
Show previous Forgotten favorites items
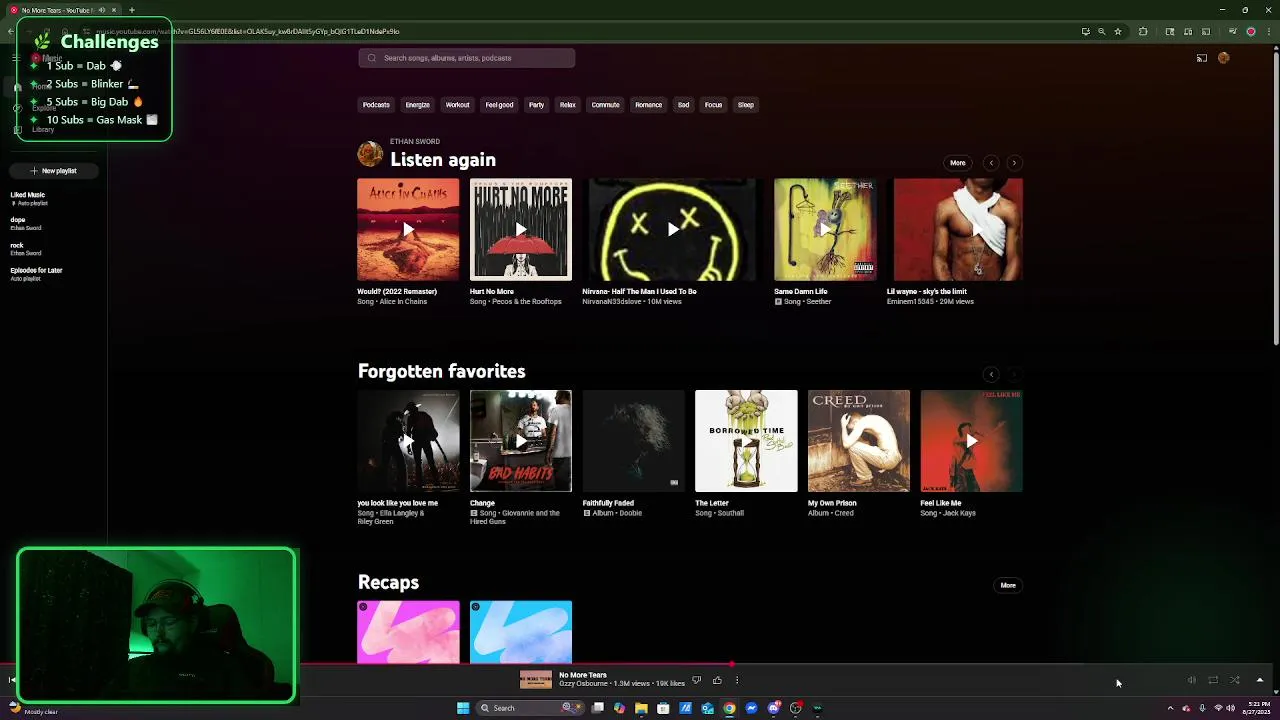pyautogui.click(x=991, y=375)
